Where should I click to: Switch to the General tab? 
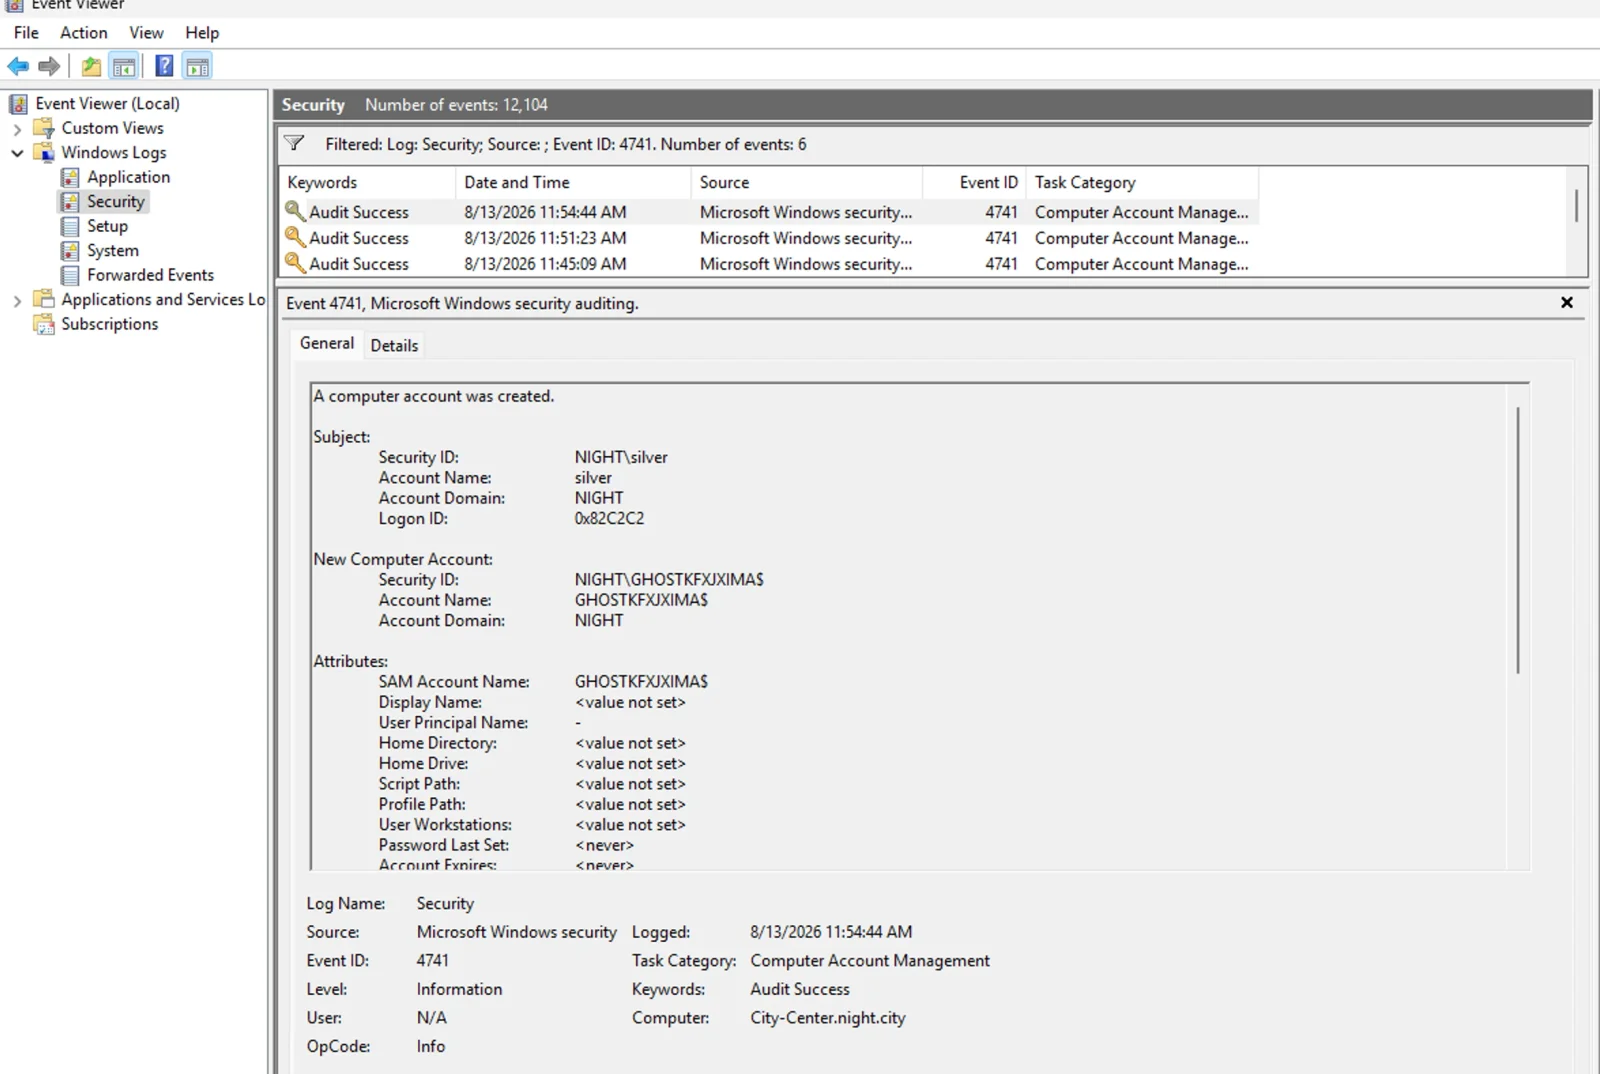(x=327, y=343)
